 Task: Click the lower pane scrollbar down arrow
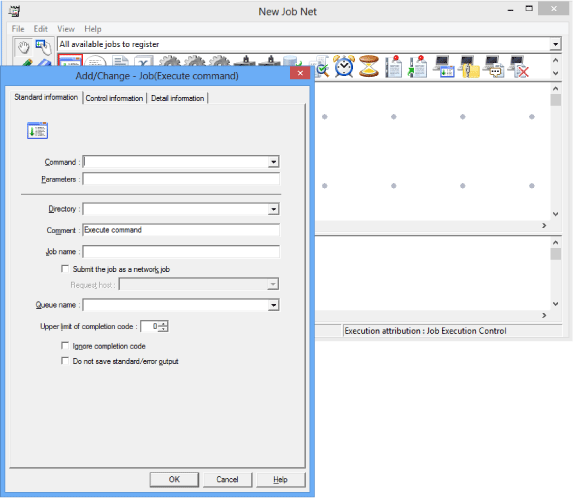pyautogui.click(x=555, y=304)
